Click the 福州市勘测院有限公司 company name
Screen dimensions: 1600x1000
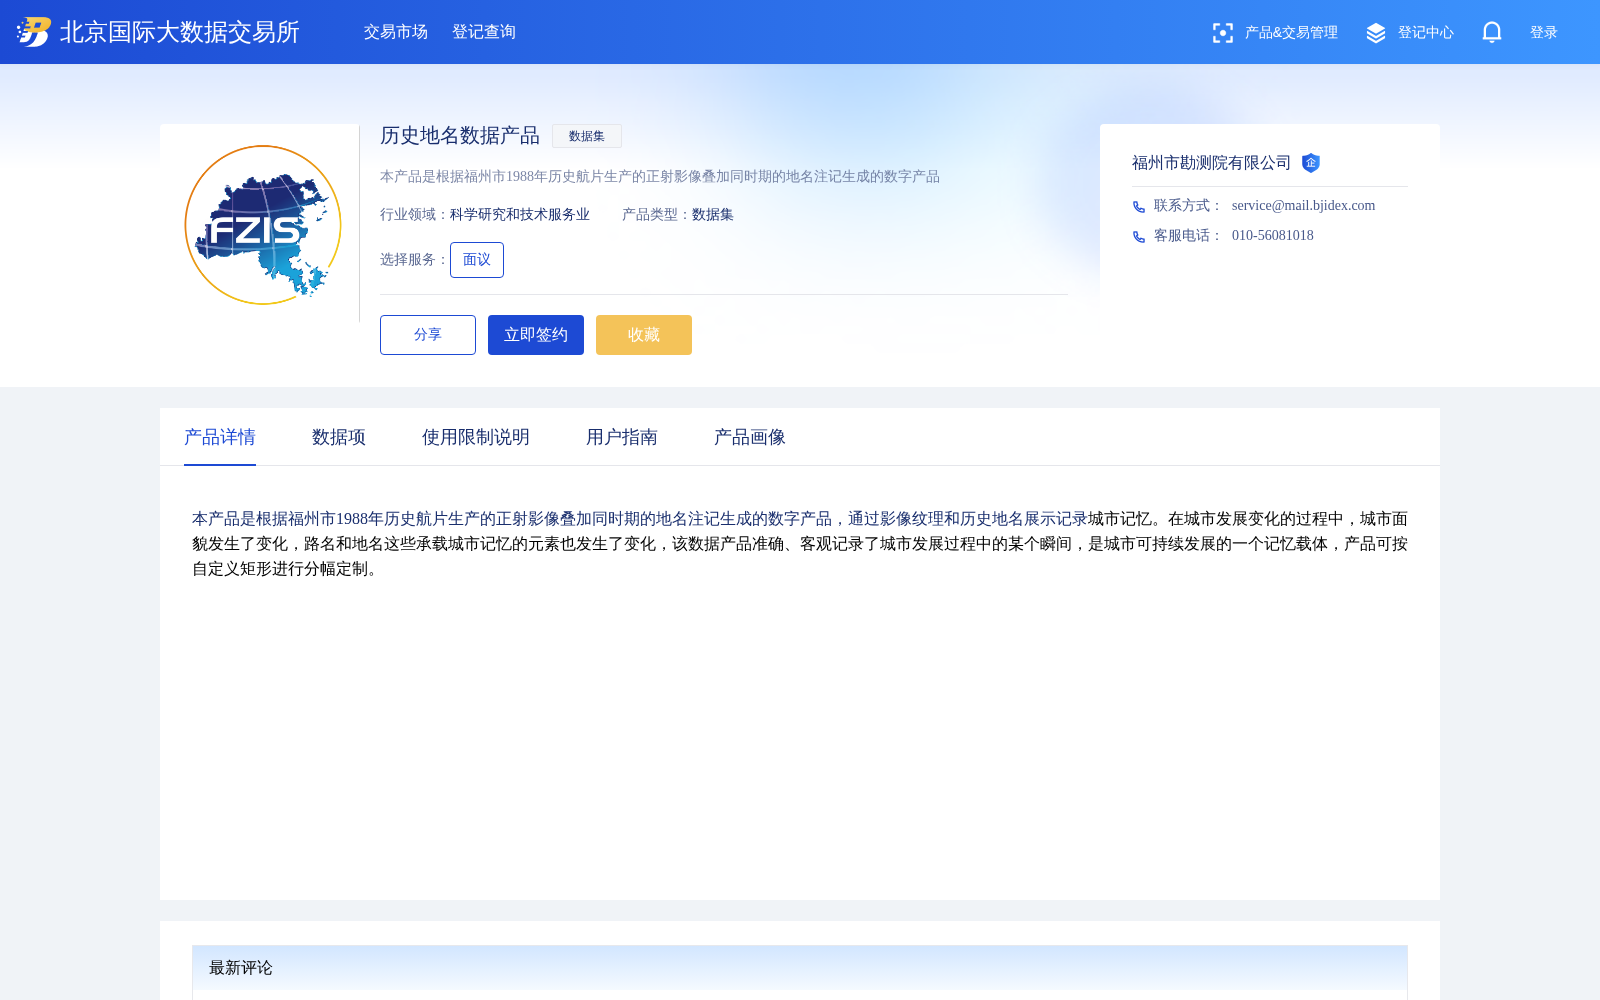click(x=1212, y=163)
